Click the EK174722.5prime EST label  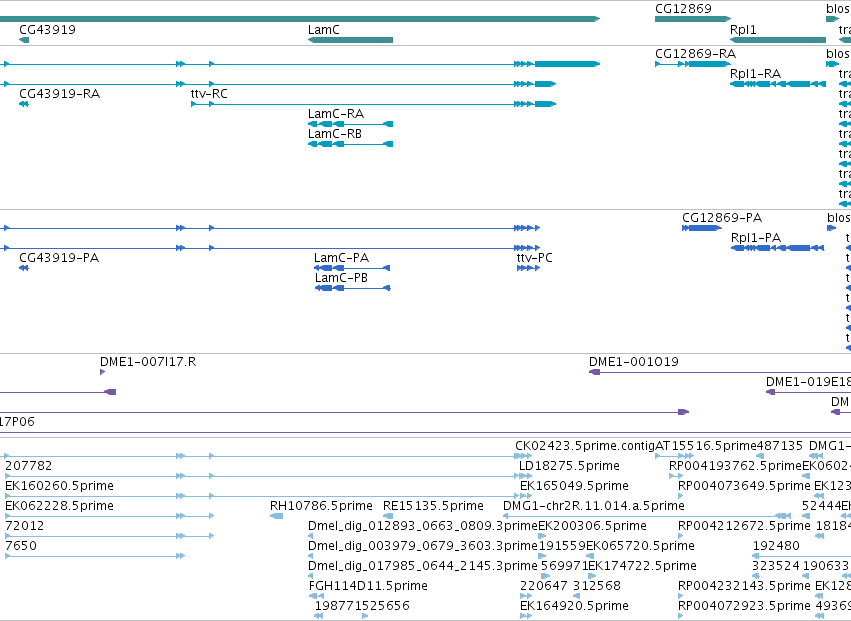click(x=643, y=566)
